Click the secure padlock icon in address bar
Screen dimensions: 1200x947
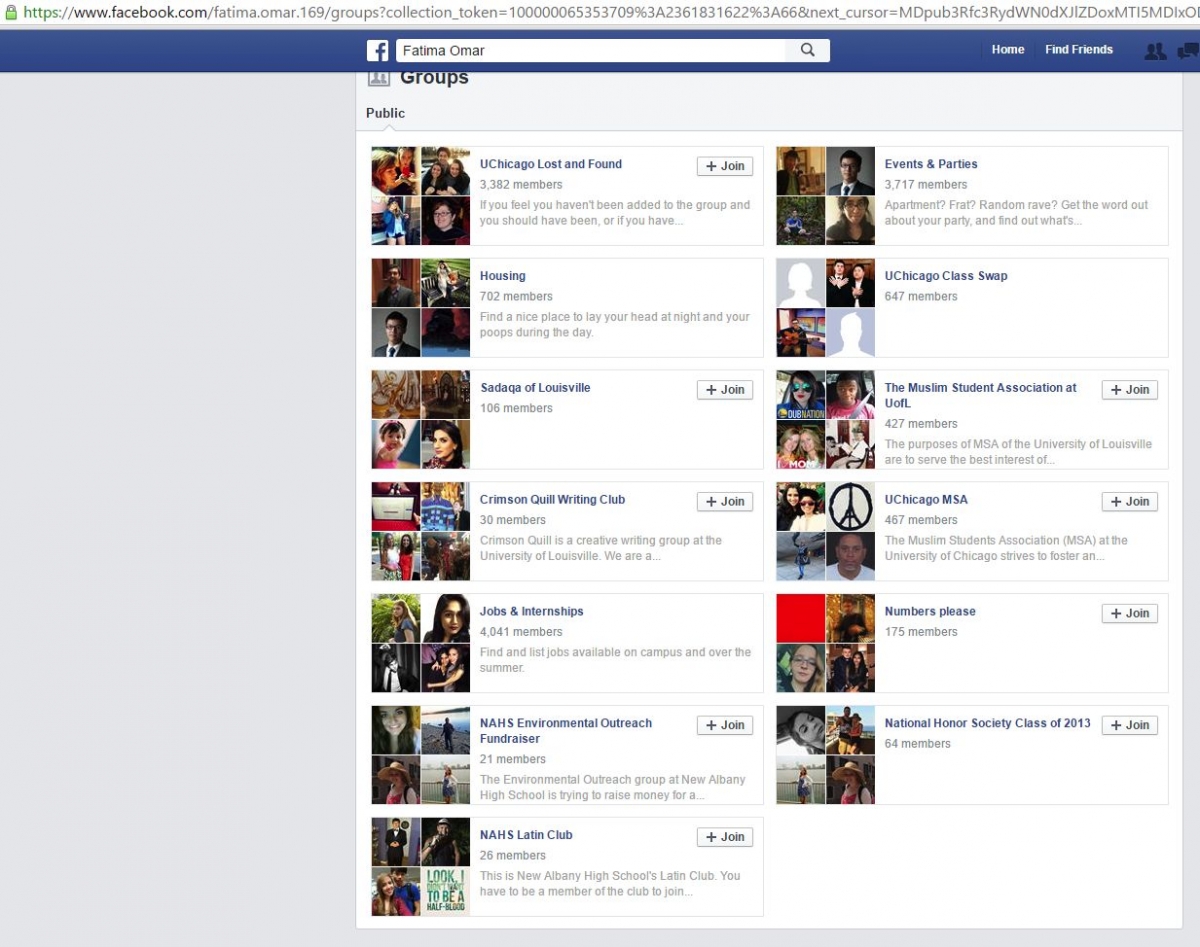(x=11, y=13)
